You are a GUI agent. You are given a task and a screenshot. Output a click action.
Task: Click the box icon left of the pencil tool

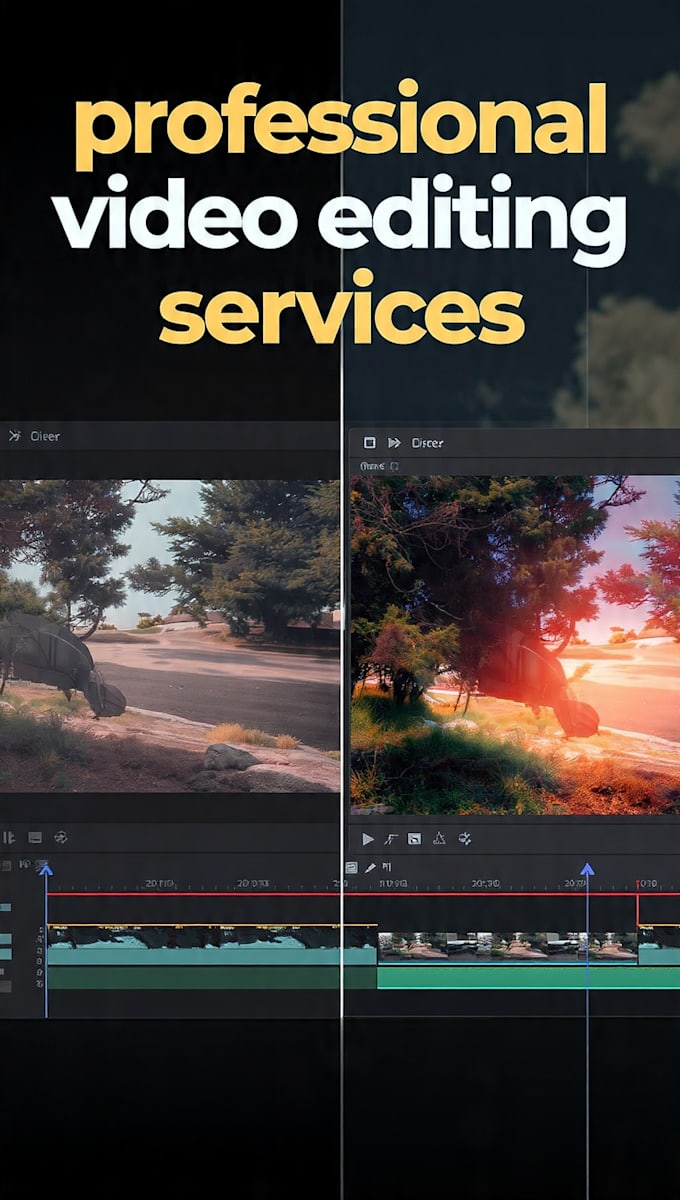point(351,868)
